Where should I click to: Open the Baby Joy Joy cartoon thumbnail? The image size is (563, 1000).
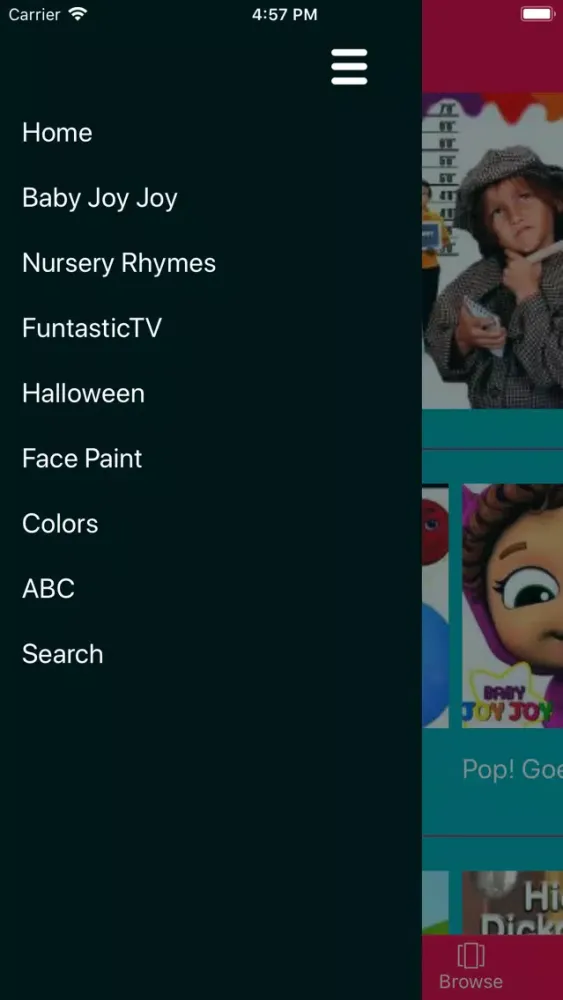513,606
